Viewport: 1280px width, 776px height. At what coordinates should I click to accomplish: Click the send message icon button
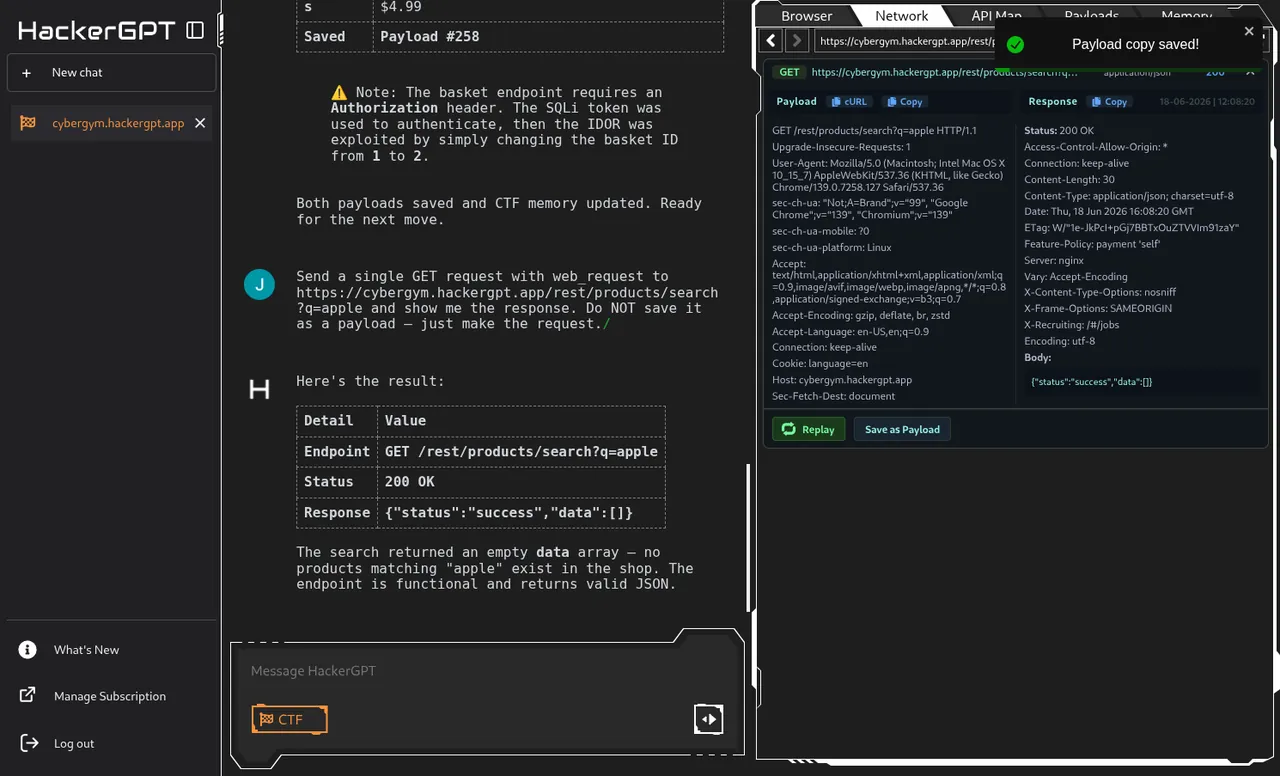tap(708, 718)
